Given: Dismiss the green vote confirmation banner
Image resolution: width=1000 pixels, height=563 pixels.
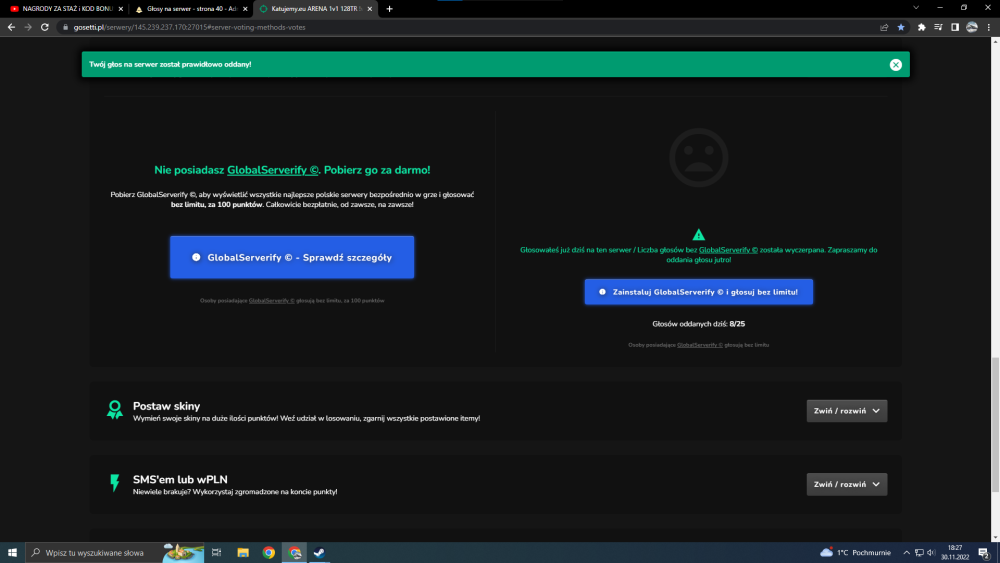Looking at the screenshot, I should (x=895, y=64).
